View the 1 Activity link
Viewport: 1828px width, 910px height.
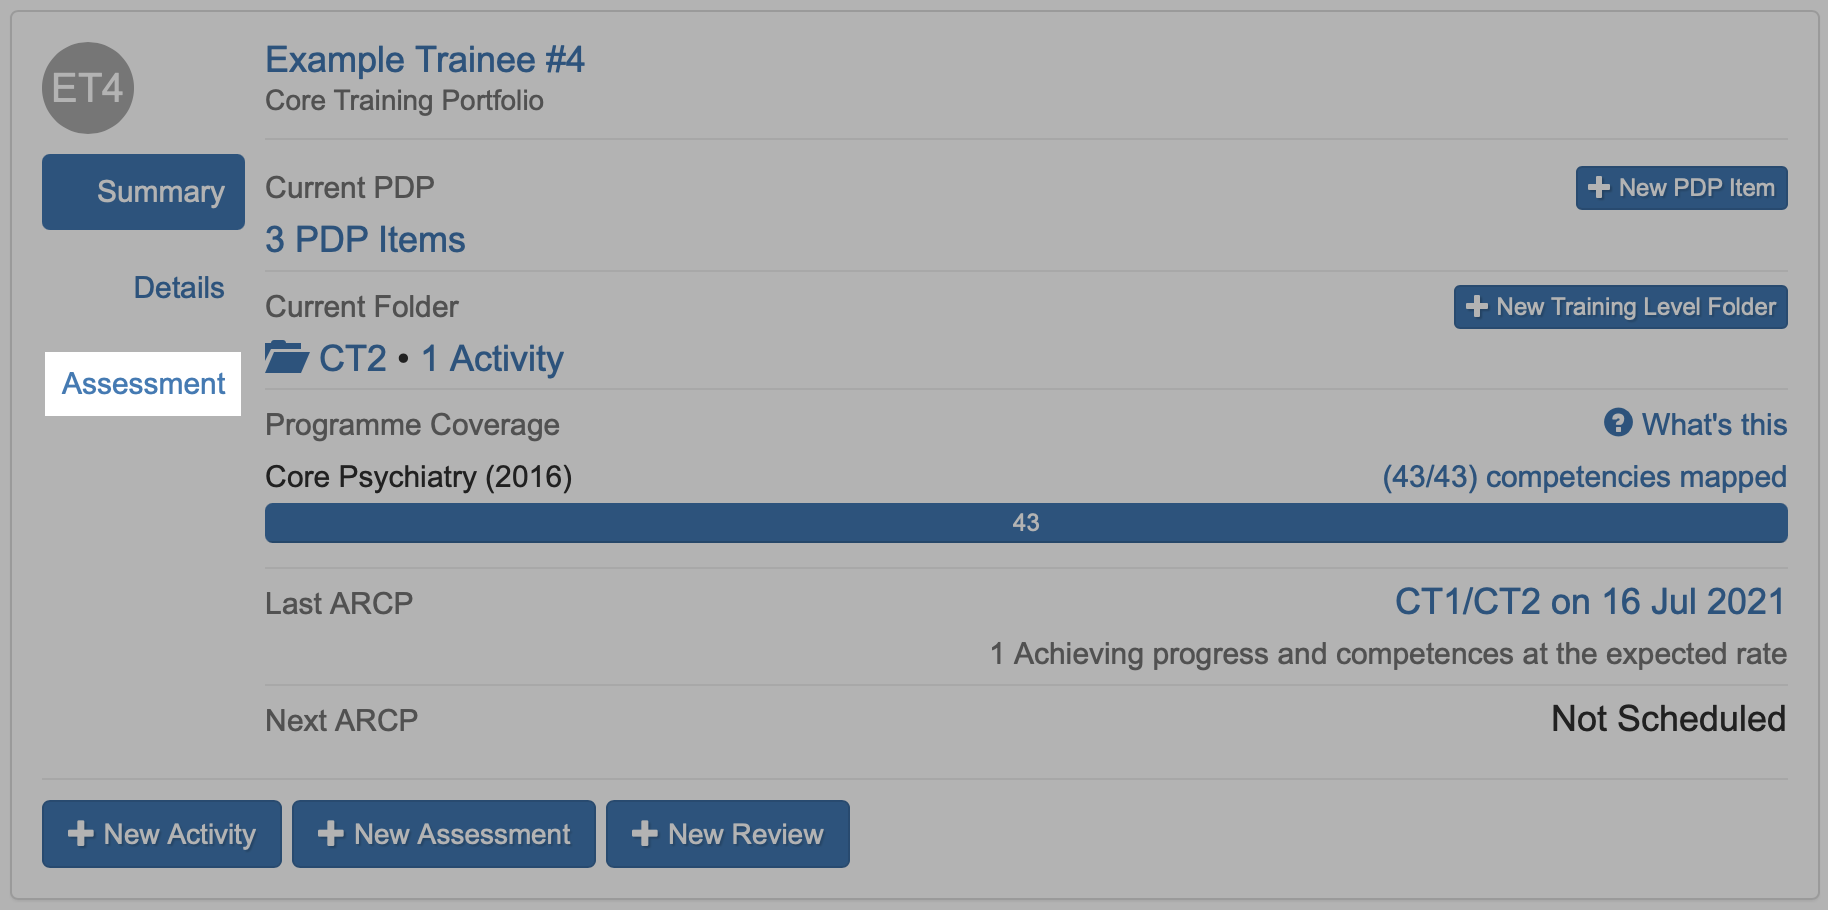[492, 358]
